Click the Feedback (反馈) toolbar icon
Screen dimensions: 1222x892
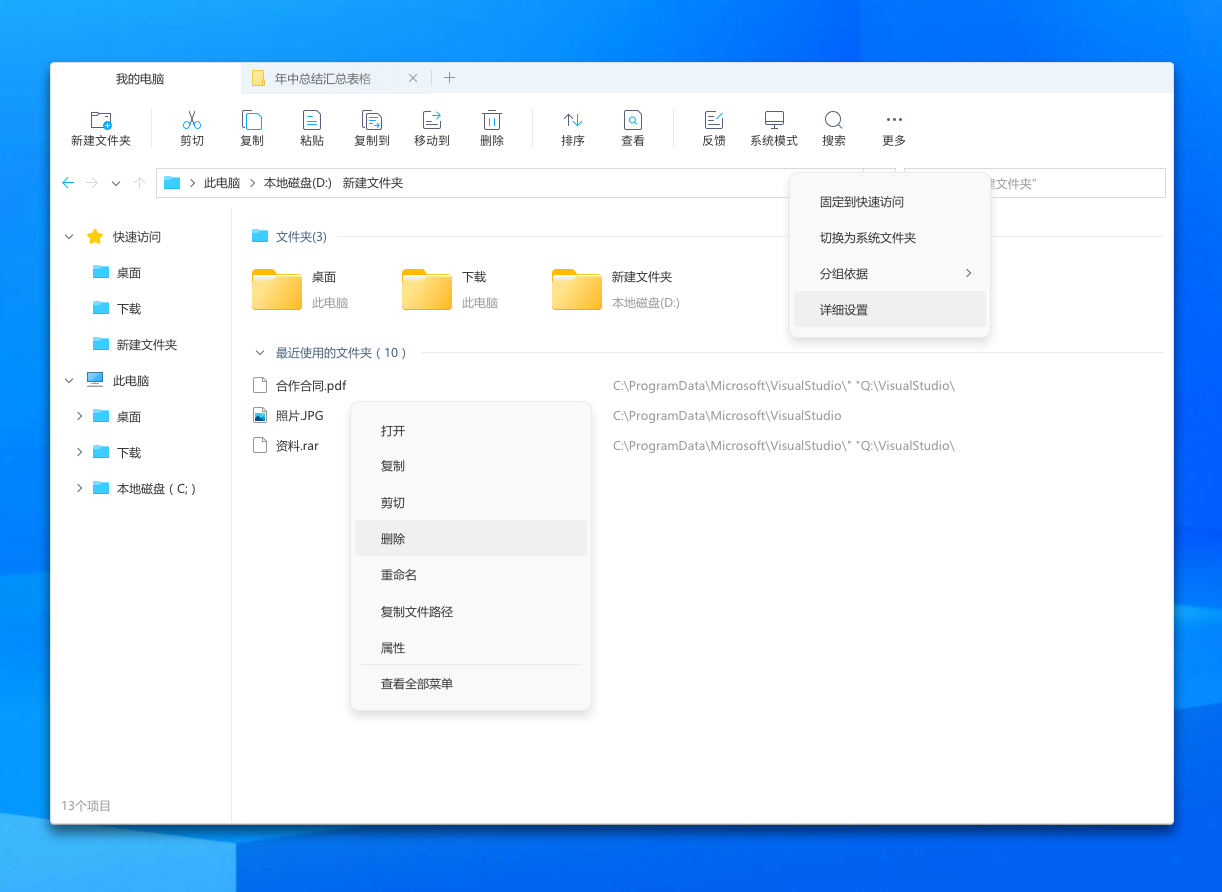(714, 120)
